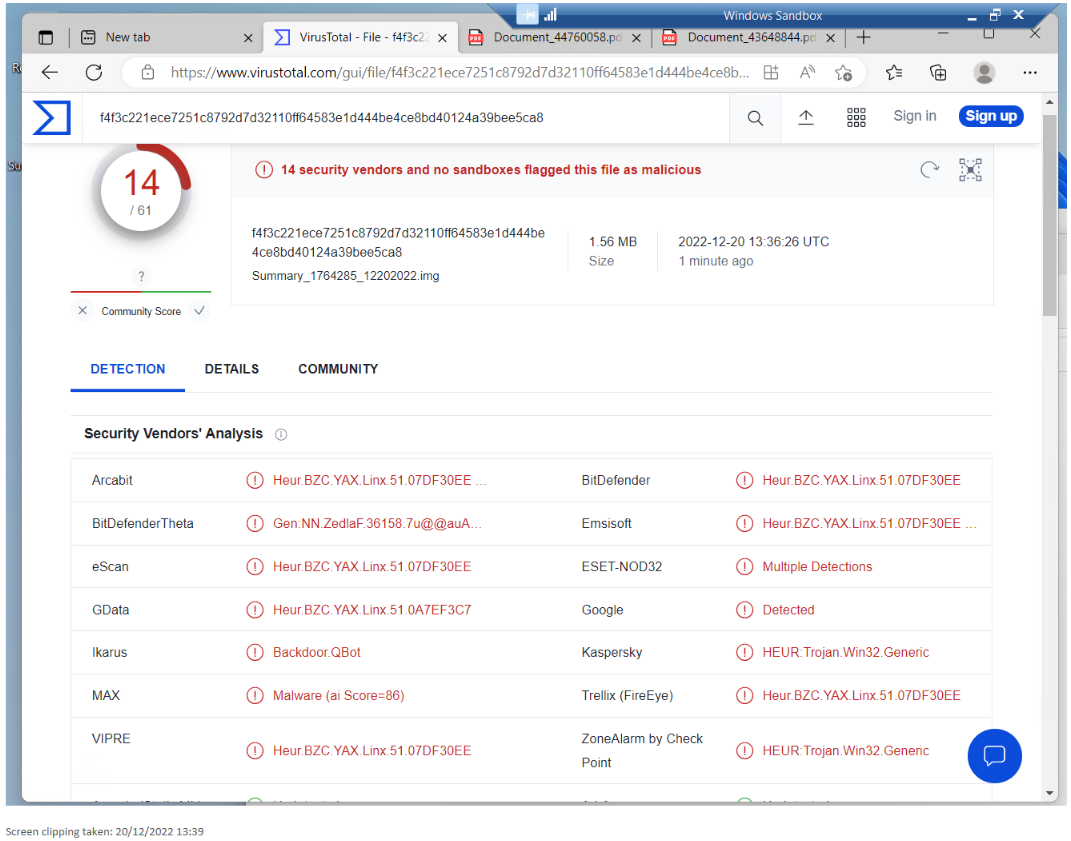Click the Emsisoft vendor name
Image resolution: width=1071 pixels, height=841 pixels.
pos(607,523)
